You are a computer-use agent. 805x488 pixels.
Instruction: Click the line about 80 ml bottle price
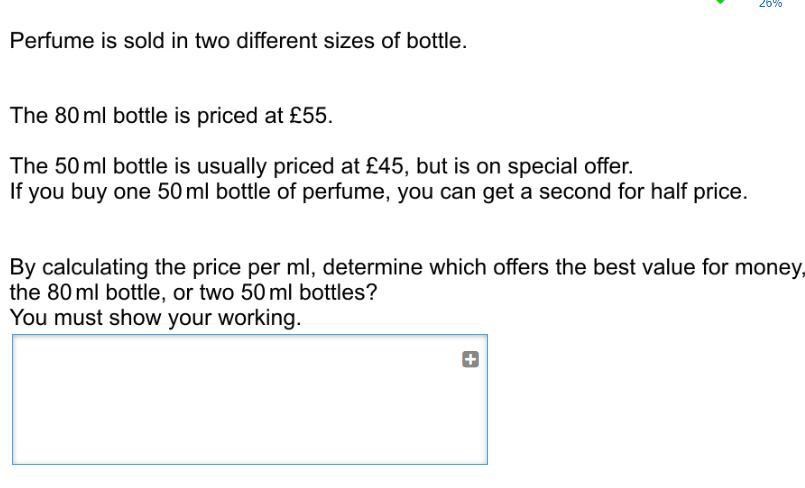coord(171,115)
